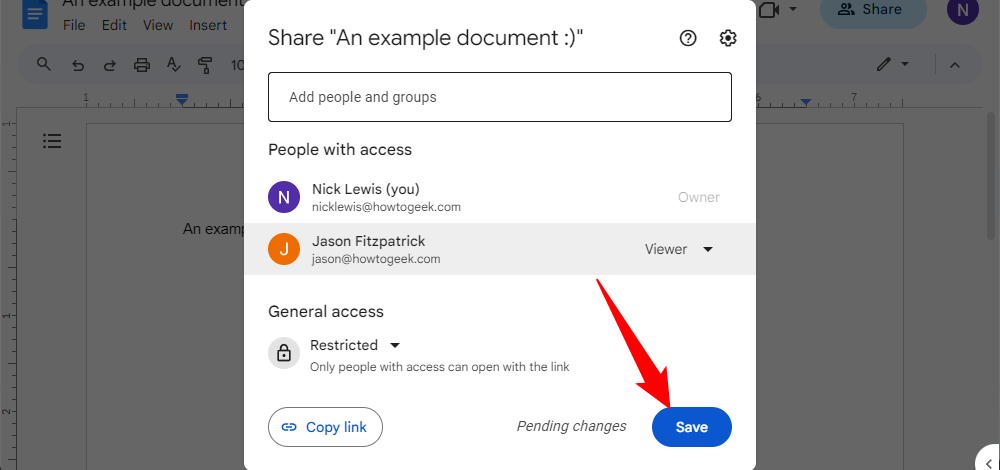Click the People with access heading
The width and height of the screenshot is (1000, 470).
(x=340, y=150)
